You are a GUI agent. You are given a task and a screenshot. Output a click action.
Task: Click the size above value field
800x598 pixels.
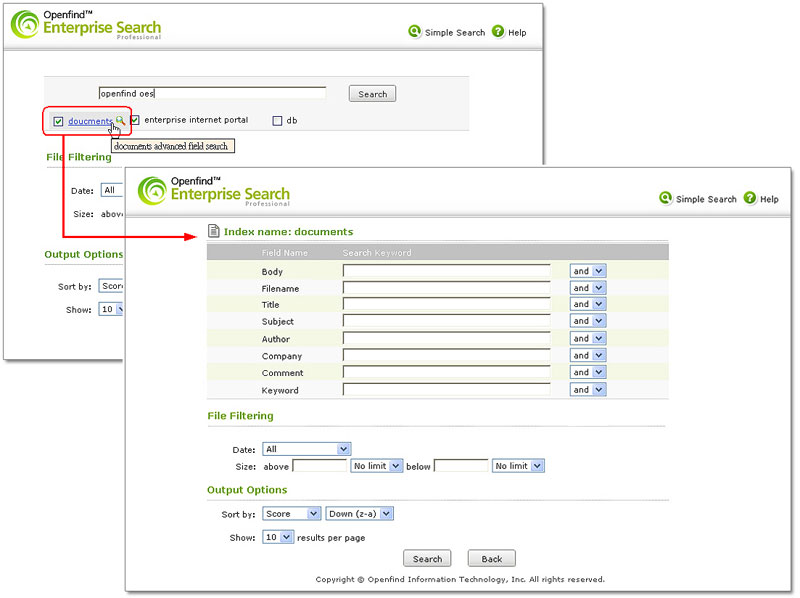(319, 466)
